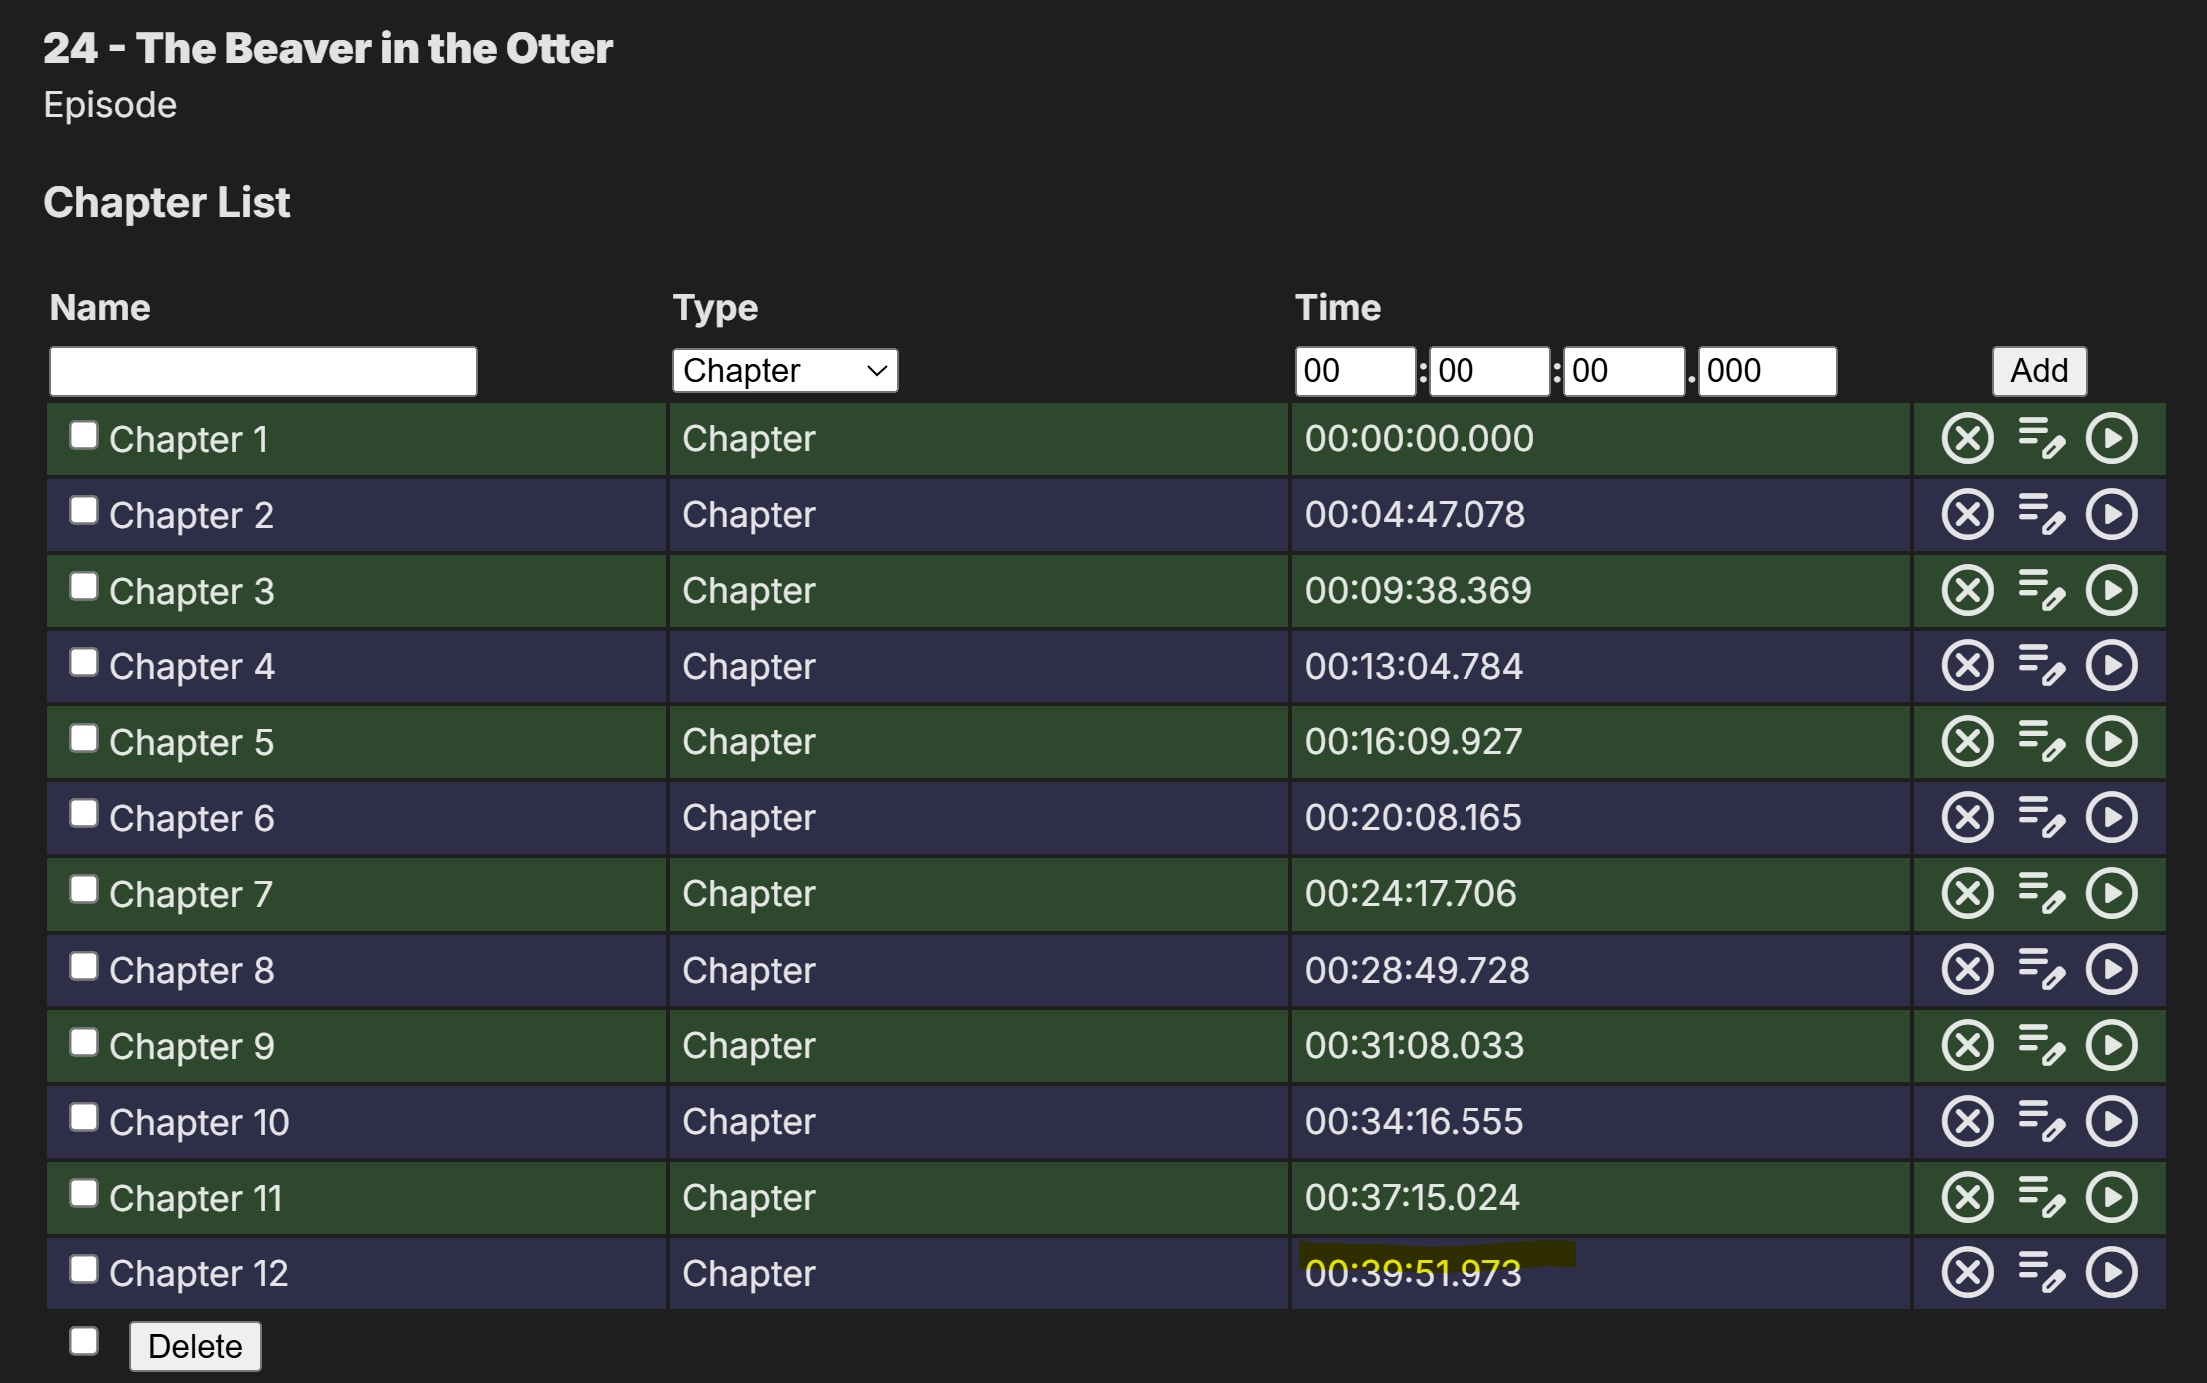Open the edit icon for Chapter 7

point(2041,894)
